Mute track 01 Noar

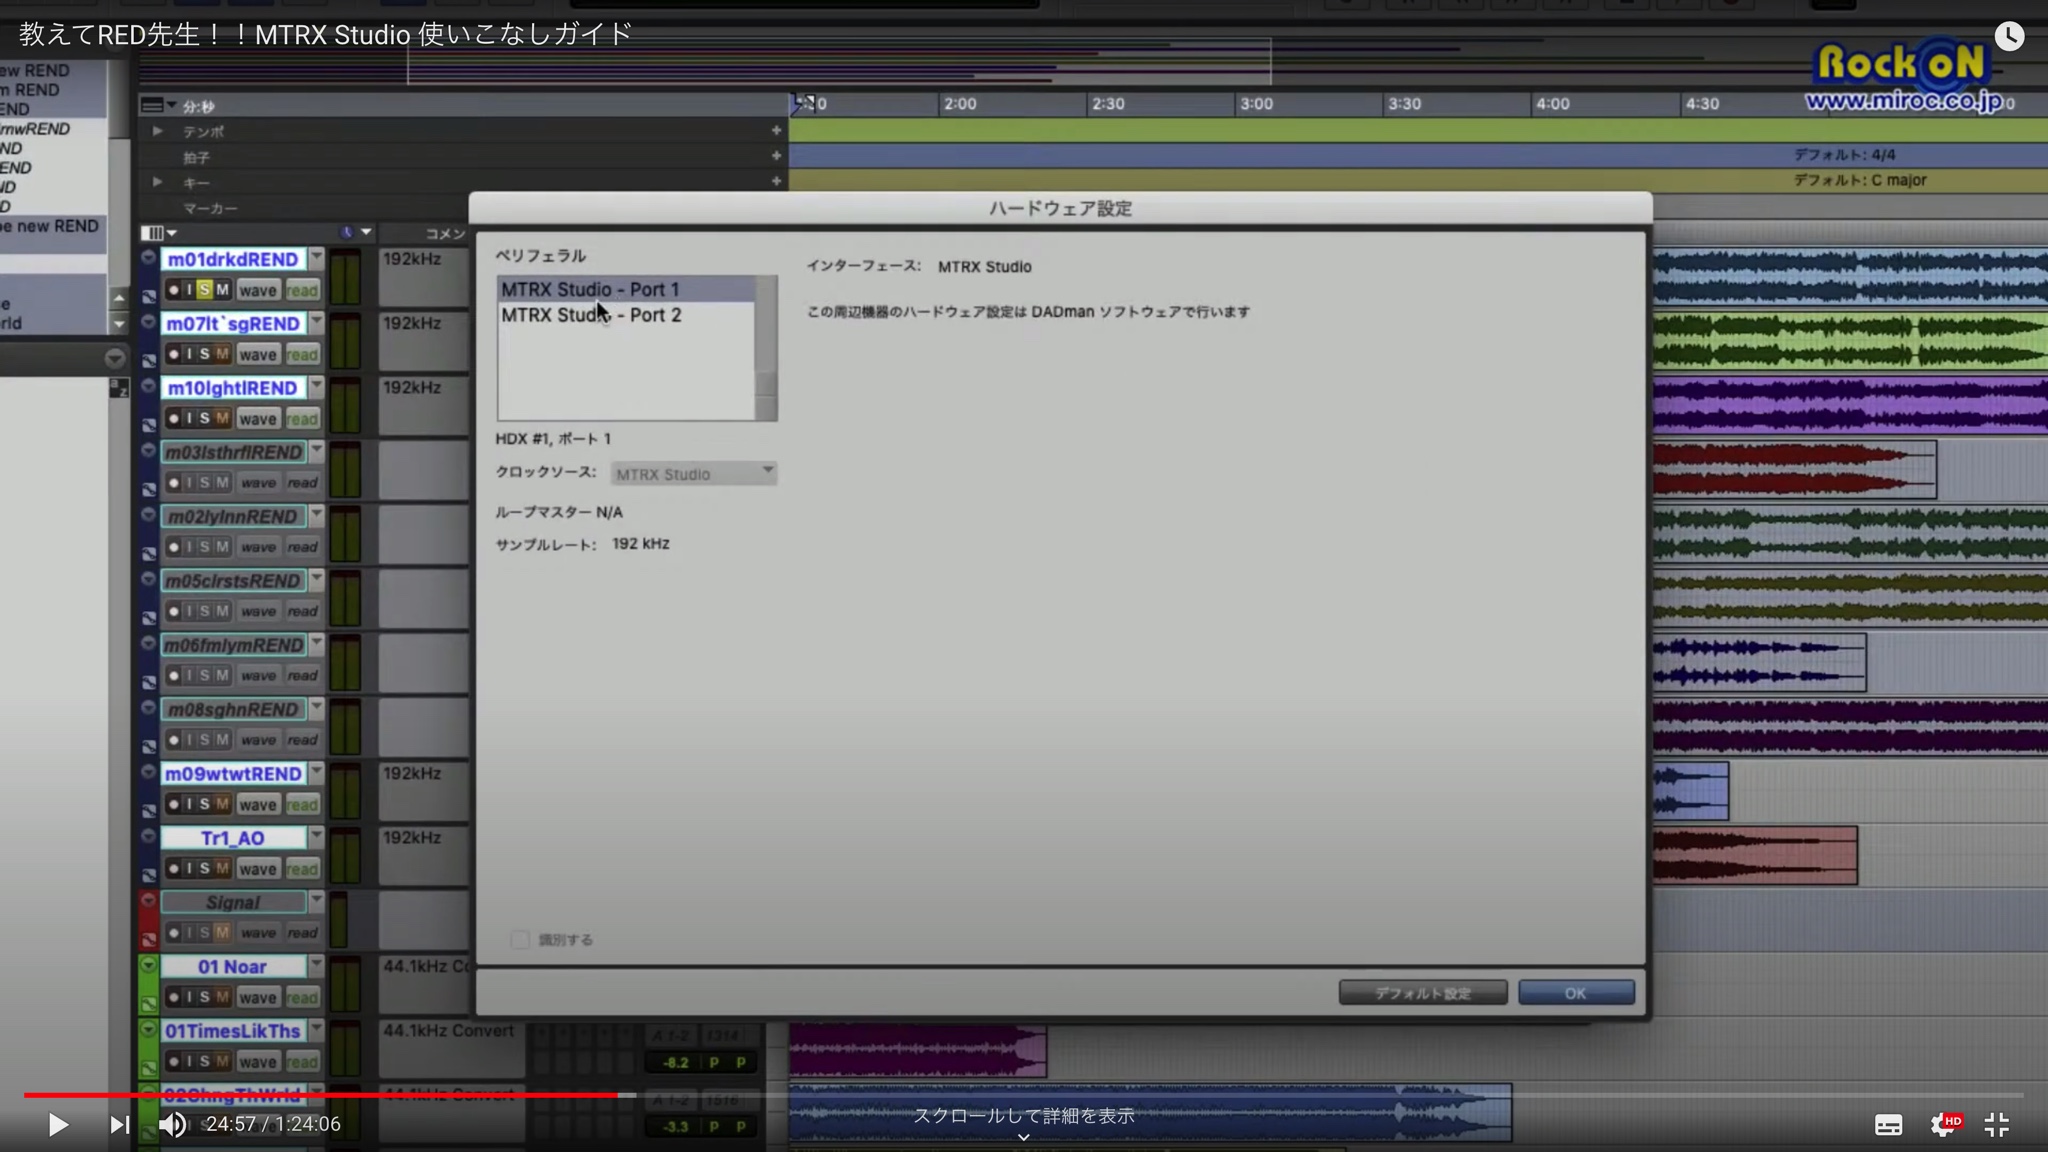222,997
